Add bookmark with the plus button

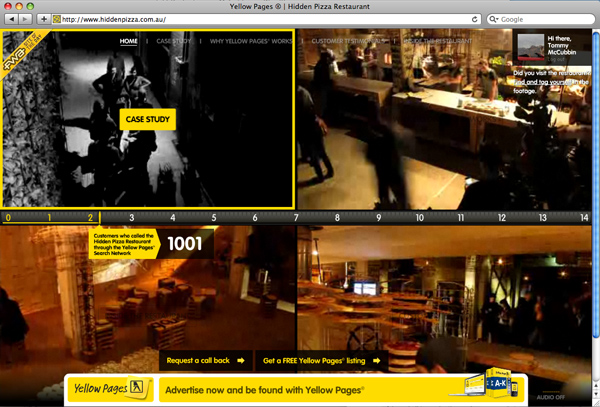(44, 19)
